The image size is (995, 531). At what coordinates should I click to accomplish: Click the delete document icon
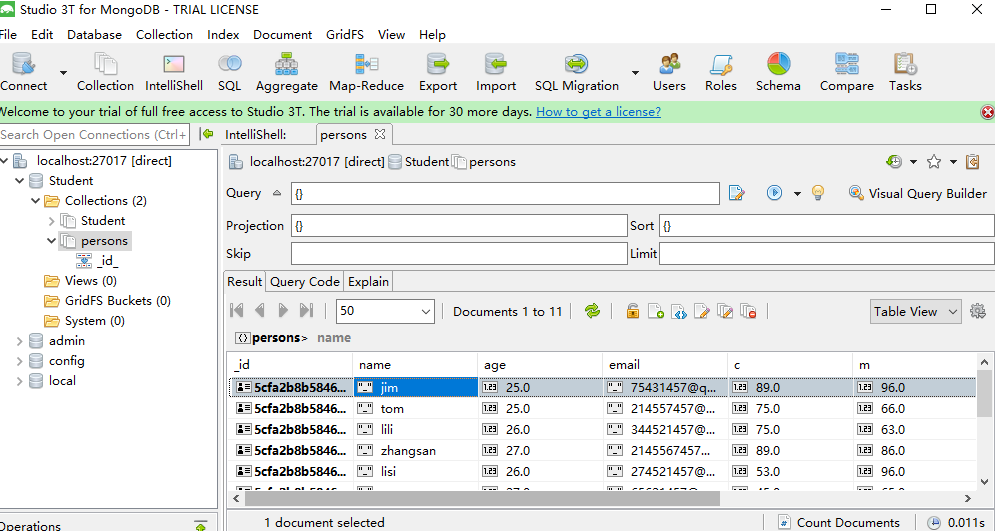pyautogui.click(x=748, y=311)
